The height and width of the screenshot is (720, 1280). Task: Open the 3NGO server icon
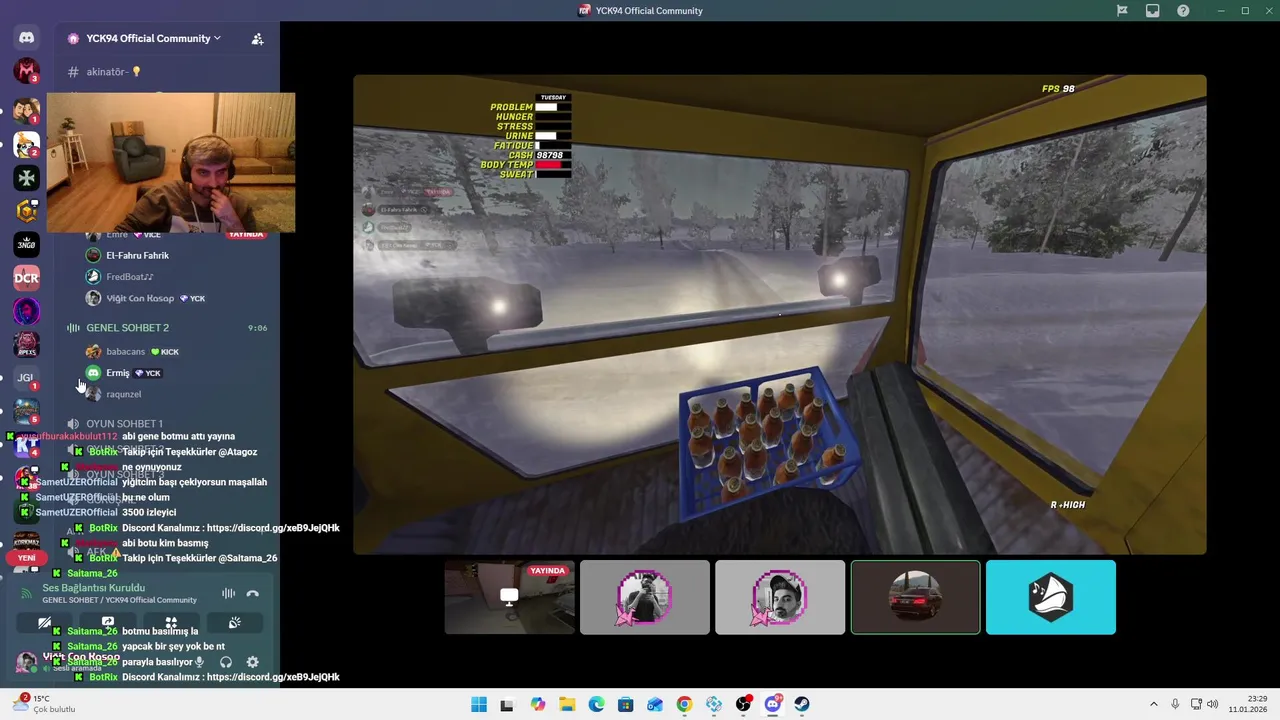(26, 244)
